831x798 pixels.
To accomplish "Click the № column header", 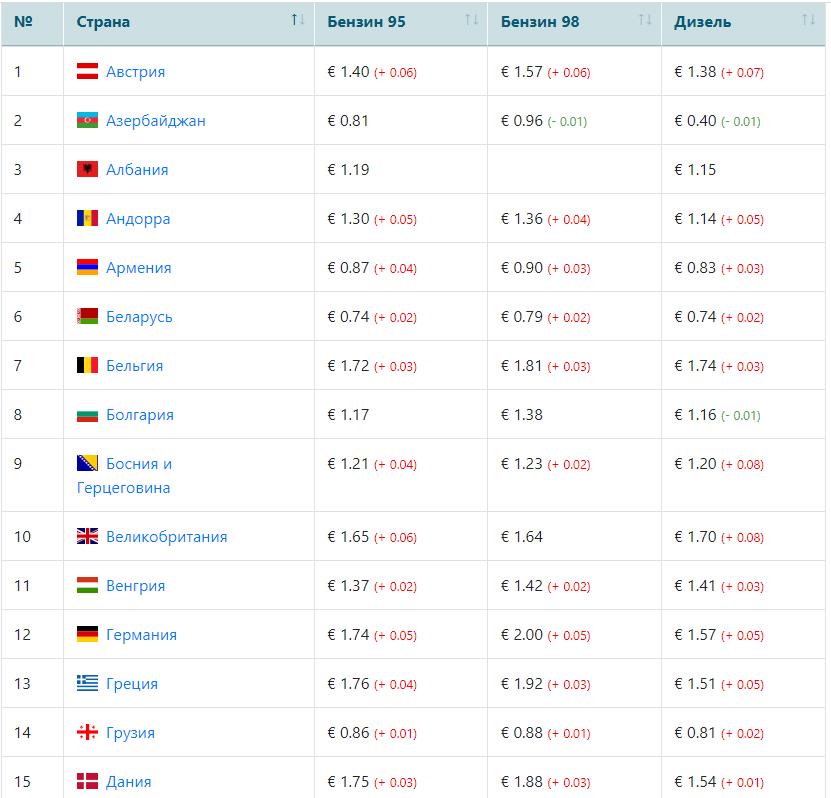I will tap(23, 22).
